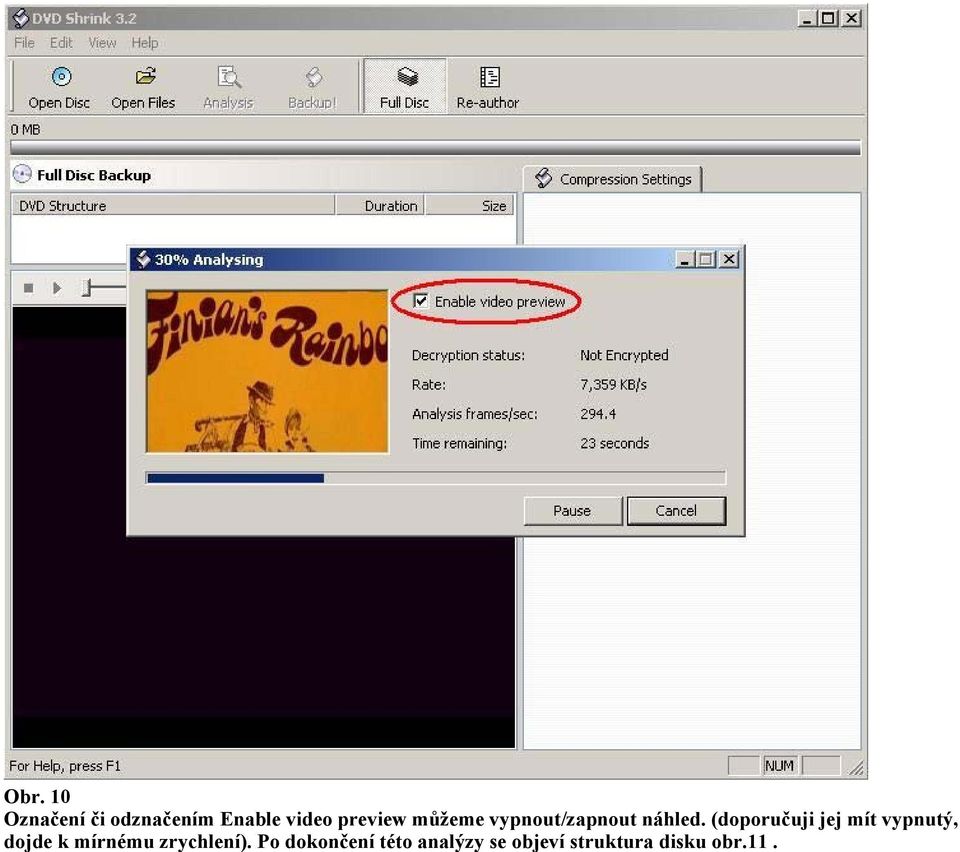The width and height of the screenshot is (960, 852).
Task: Click the Analysing dialog title icon
Action: coord(143,260)
